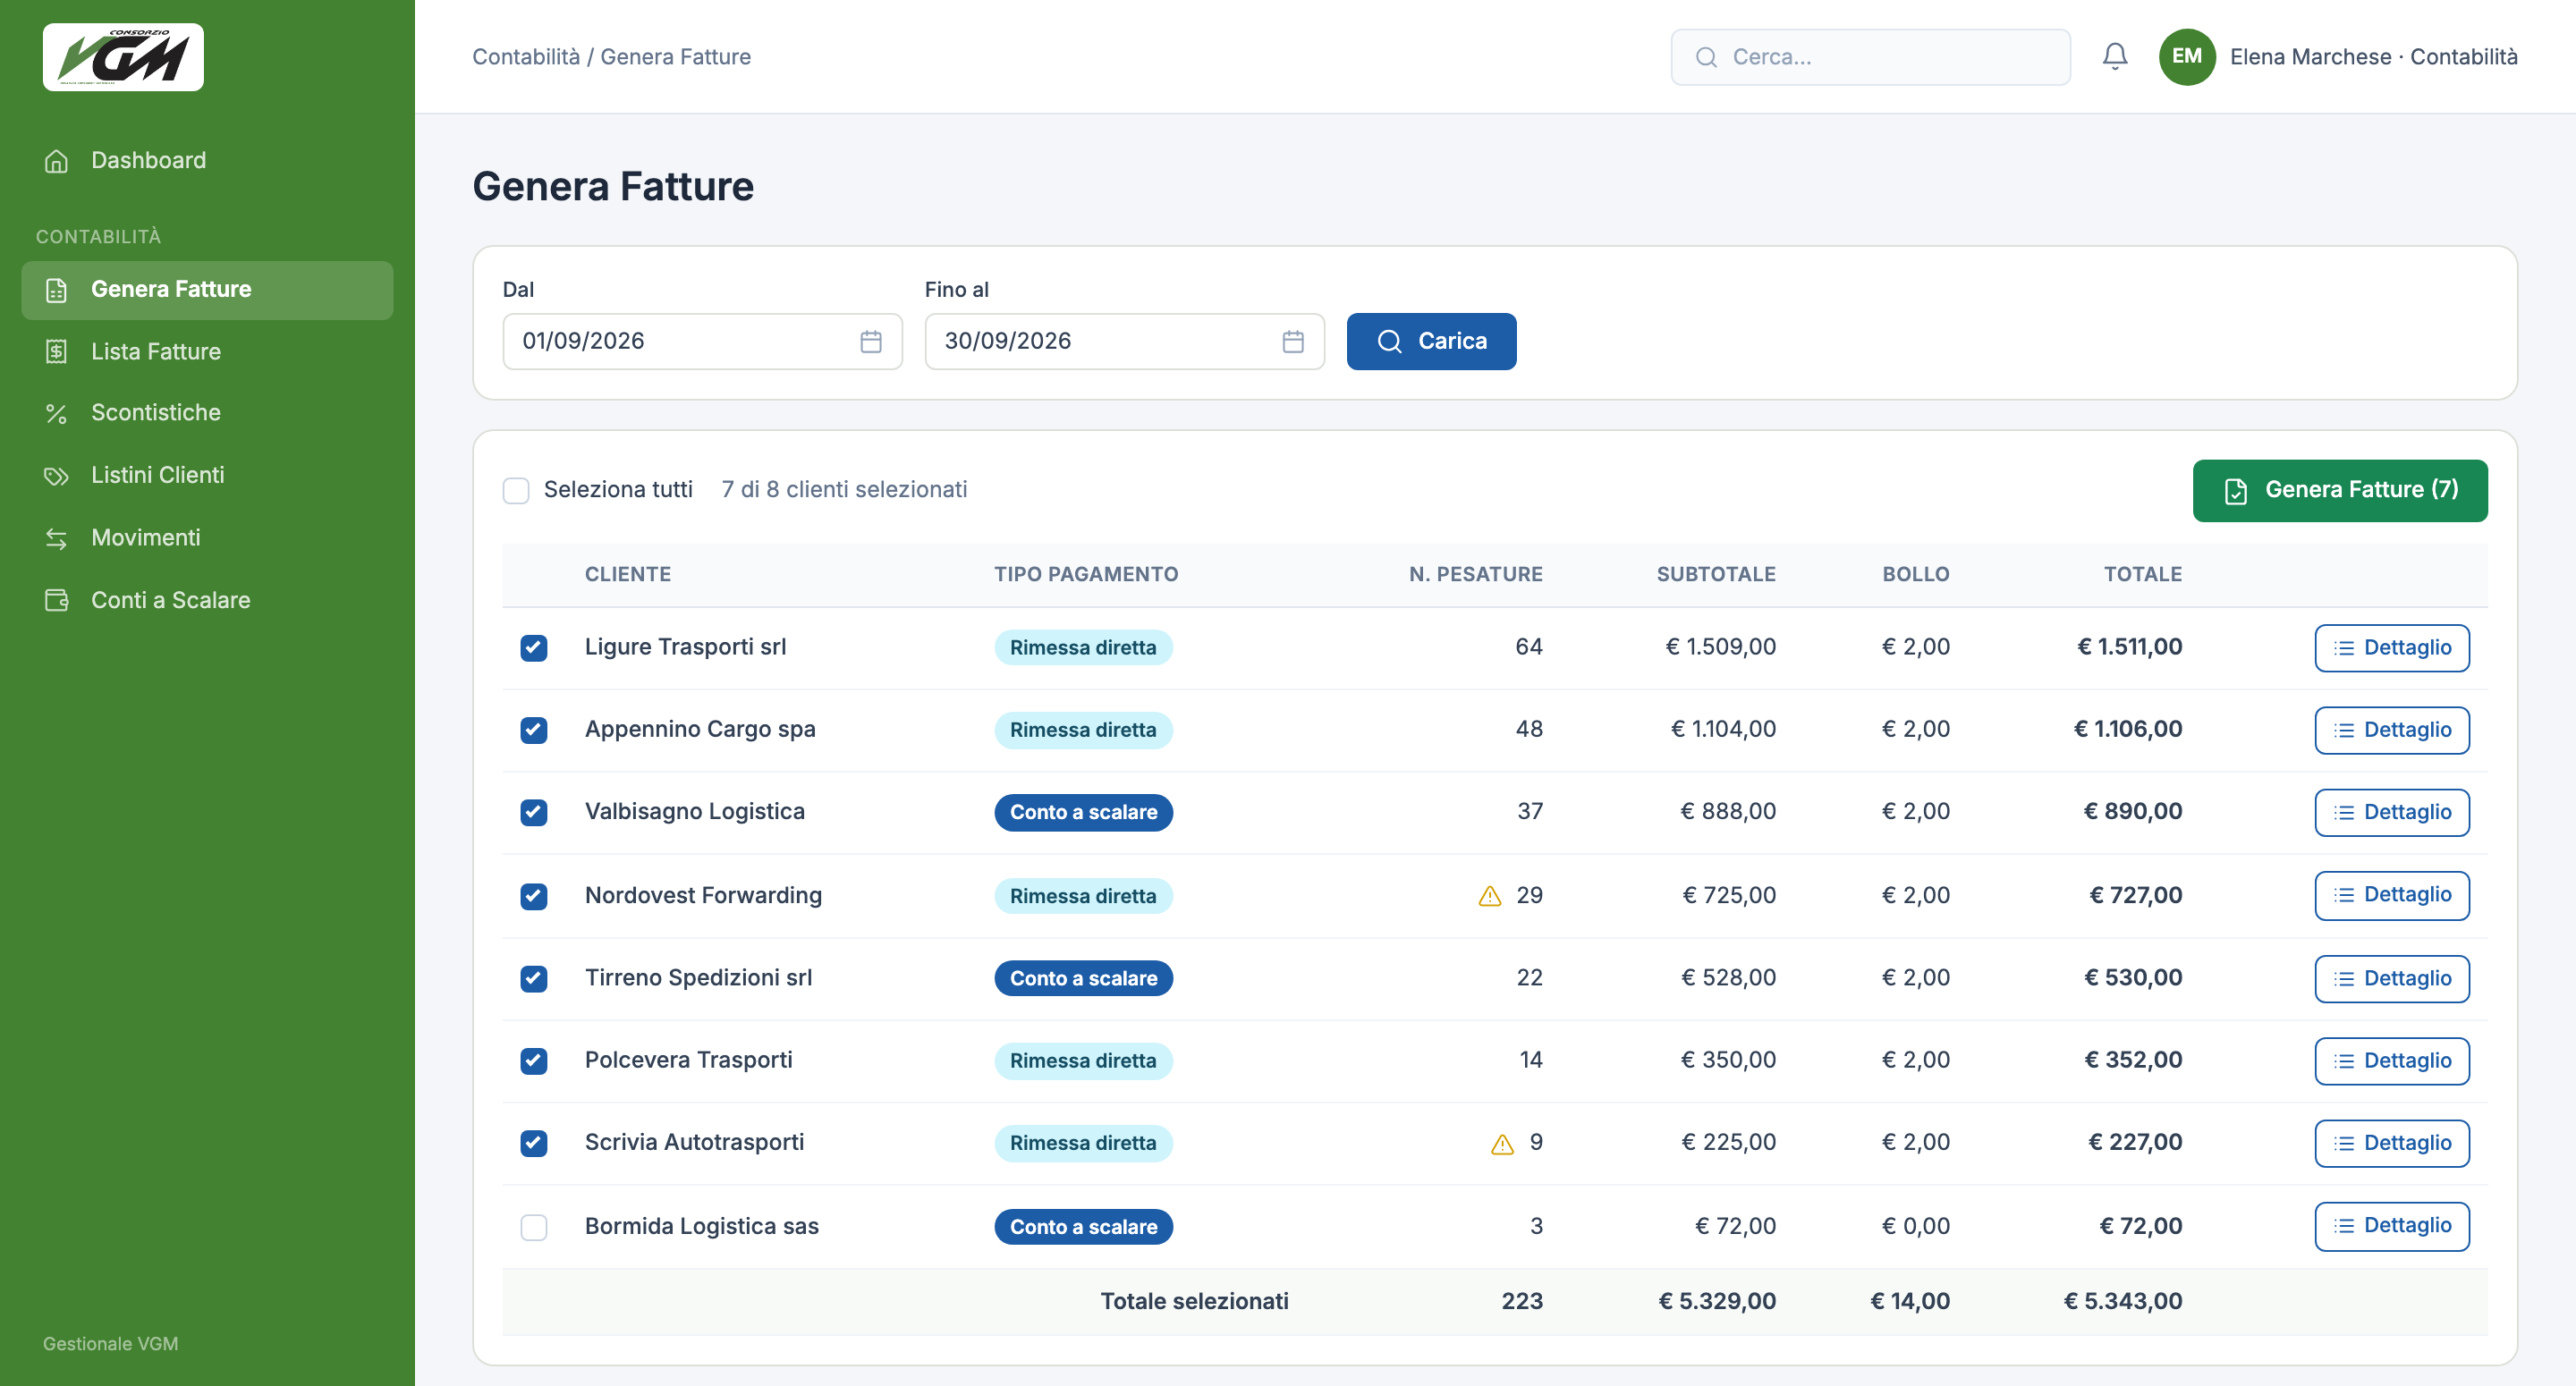This screenshot has height=1386, width=2576.
Task: Click the Genera Fatture (7) button
Action: tap(2339, 490)
